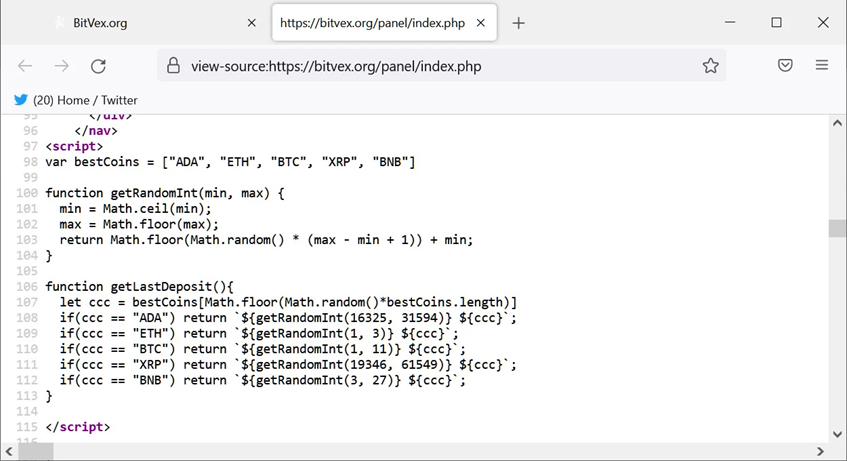
Task: Close the BitVex.org tab
Action: [x=251, y=23]
